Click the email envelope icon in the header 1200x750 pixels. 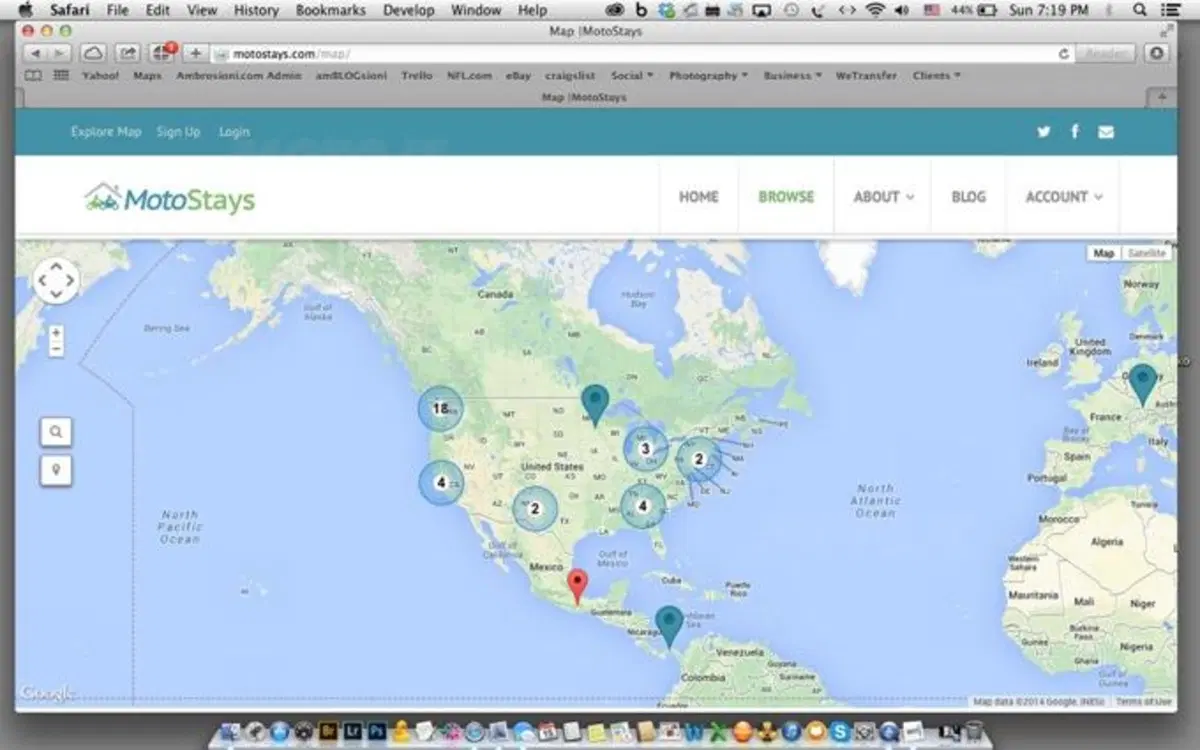pos(1105,132)
